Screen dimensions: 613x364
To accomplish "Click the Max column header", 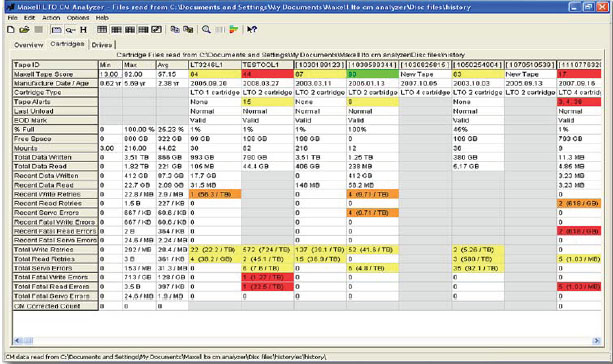I will pos(139,65).
